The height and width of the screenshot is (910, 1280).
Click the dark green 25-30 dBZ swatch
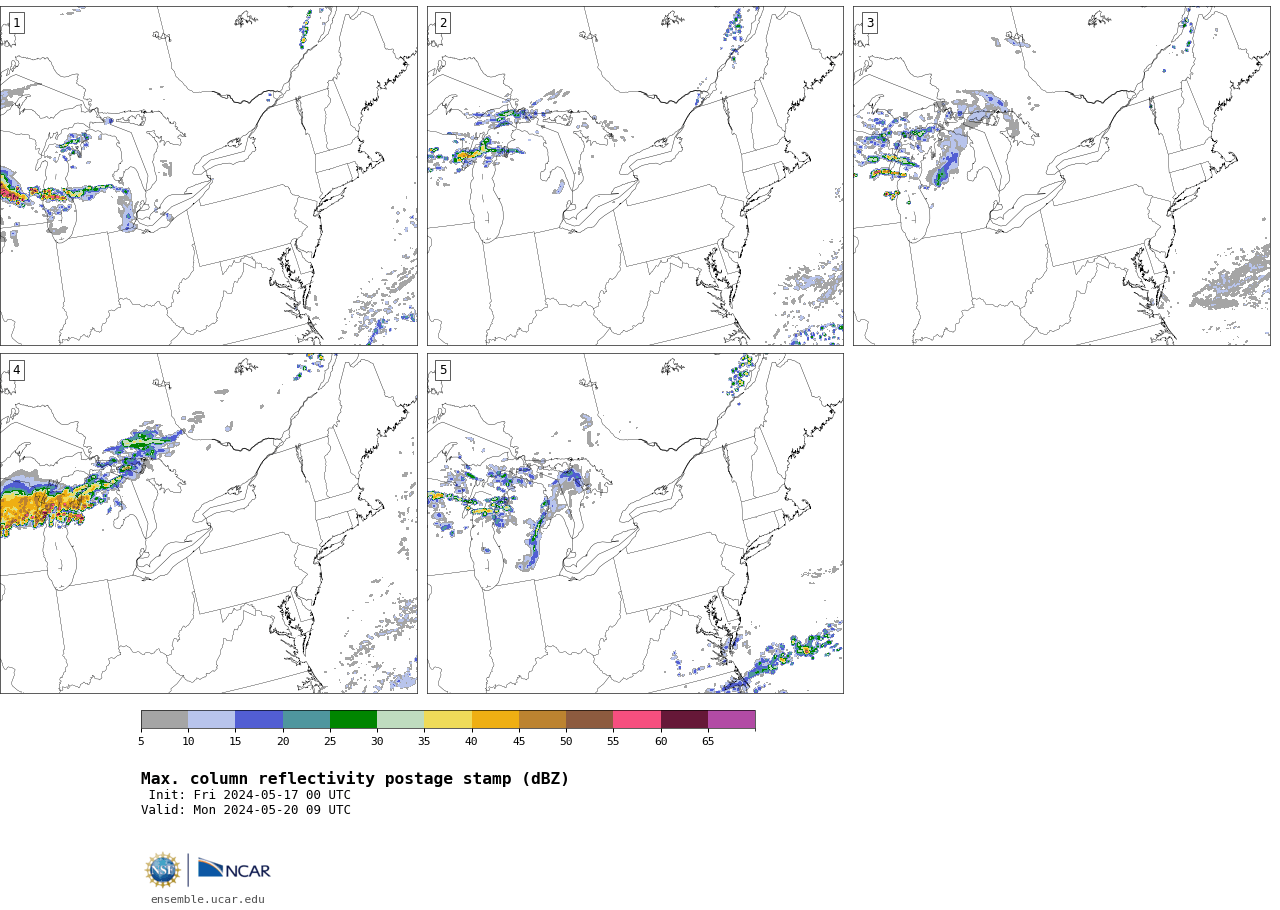(353, 720)
